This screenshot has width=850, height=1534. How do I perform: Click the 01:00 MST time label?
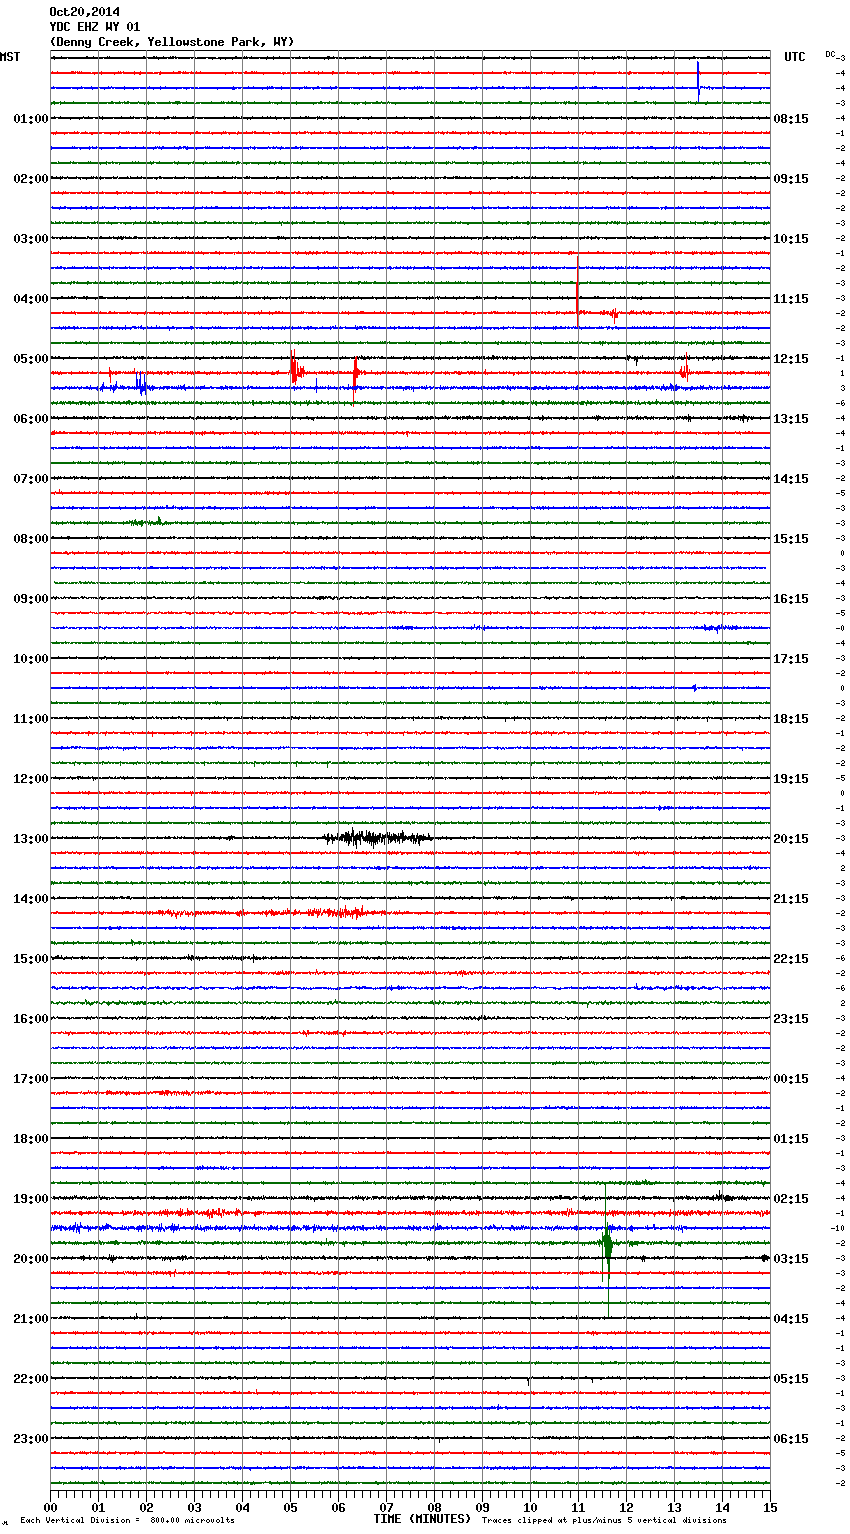[x=30, y=119]
